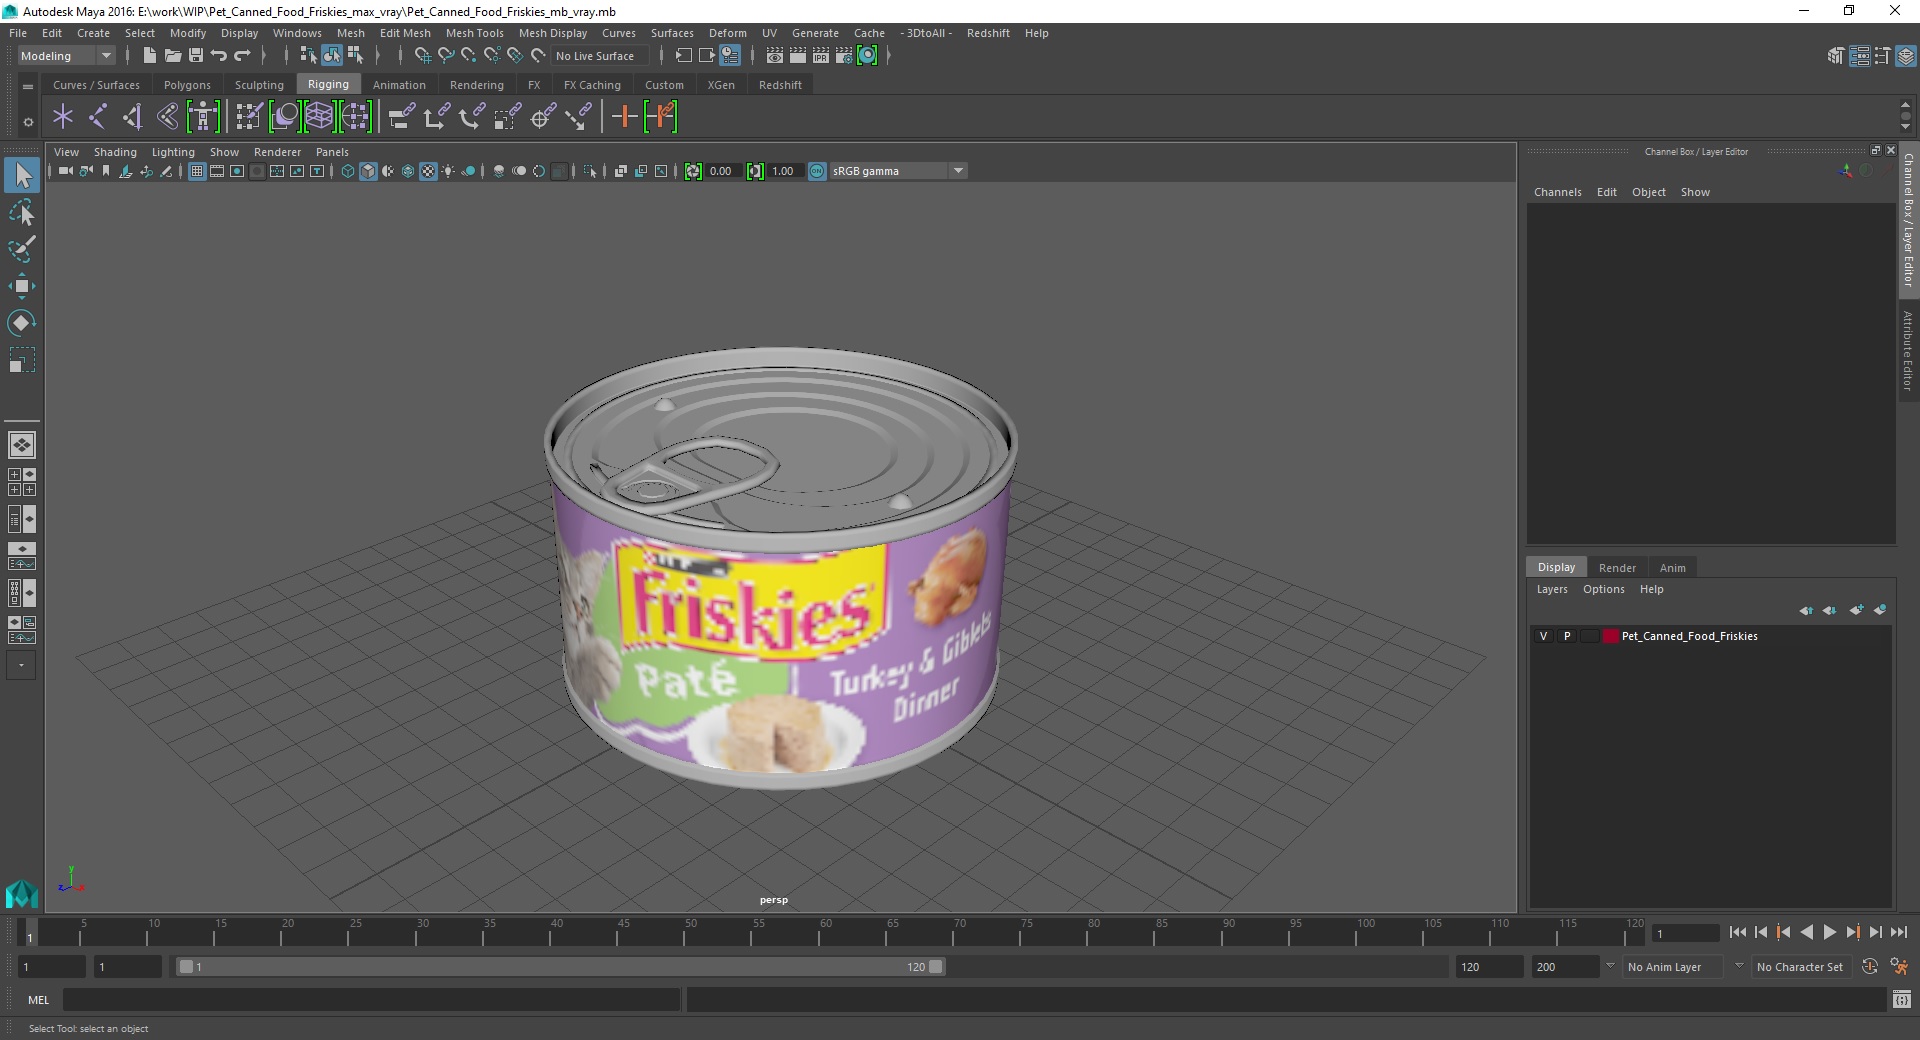Step back one frame button
This screenshot has width=1920, height=1040.
click(x=1761, y=932)
